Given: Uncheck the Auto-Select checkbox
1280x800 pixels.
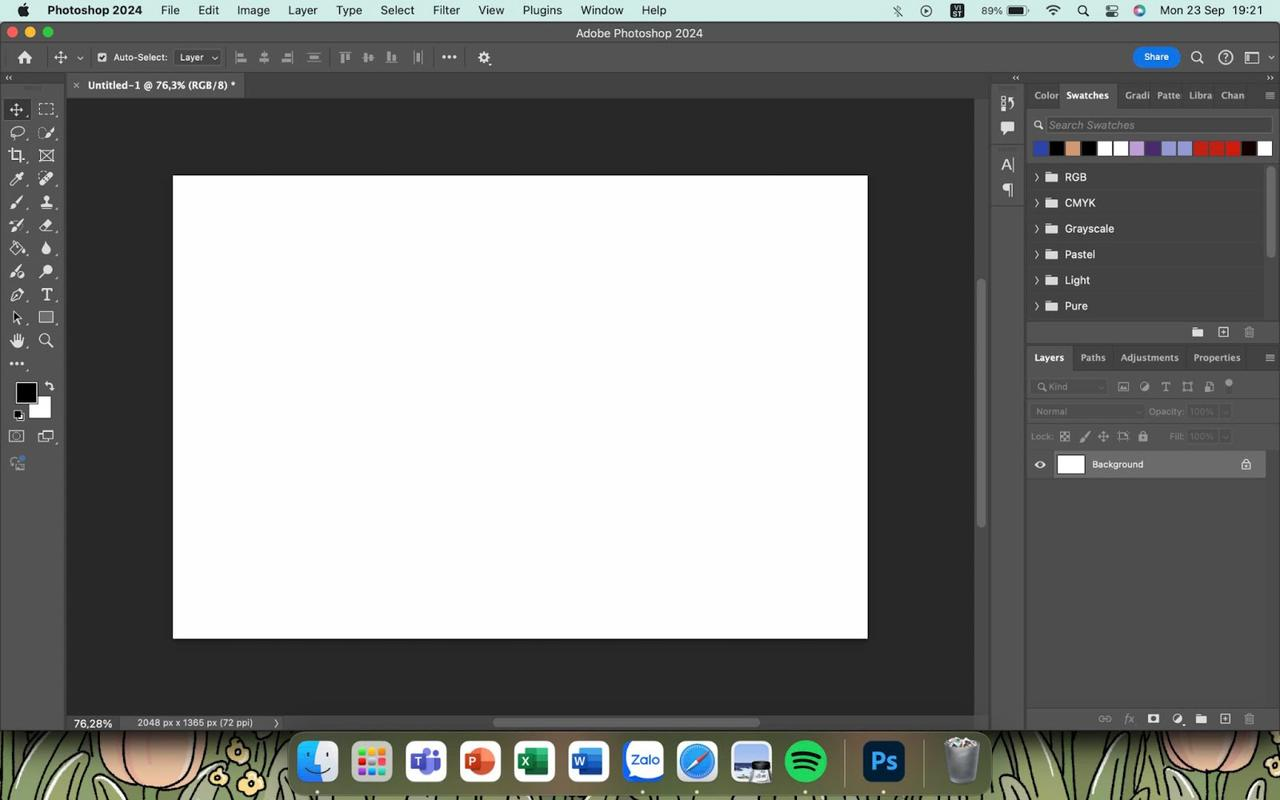Looking at the screenshot, I should [x=102, y=58].
